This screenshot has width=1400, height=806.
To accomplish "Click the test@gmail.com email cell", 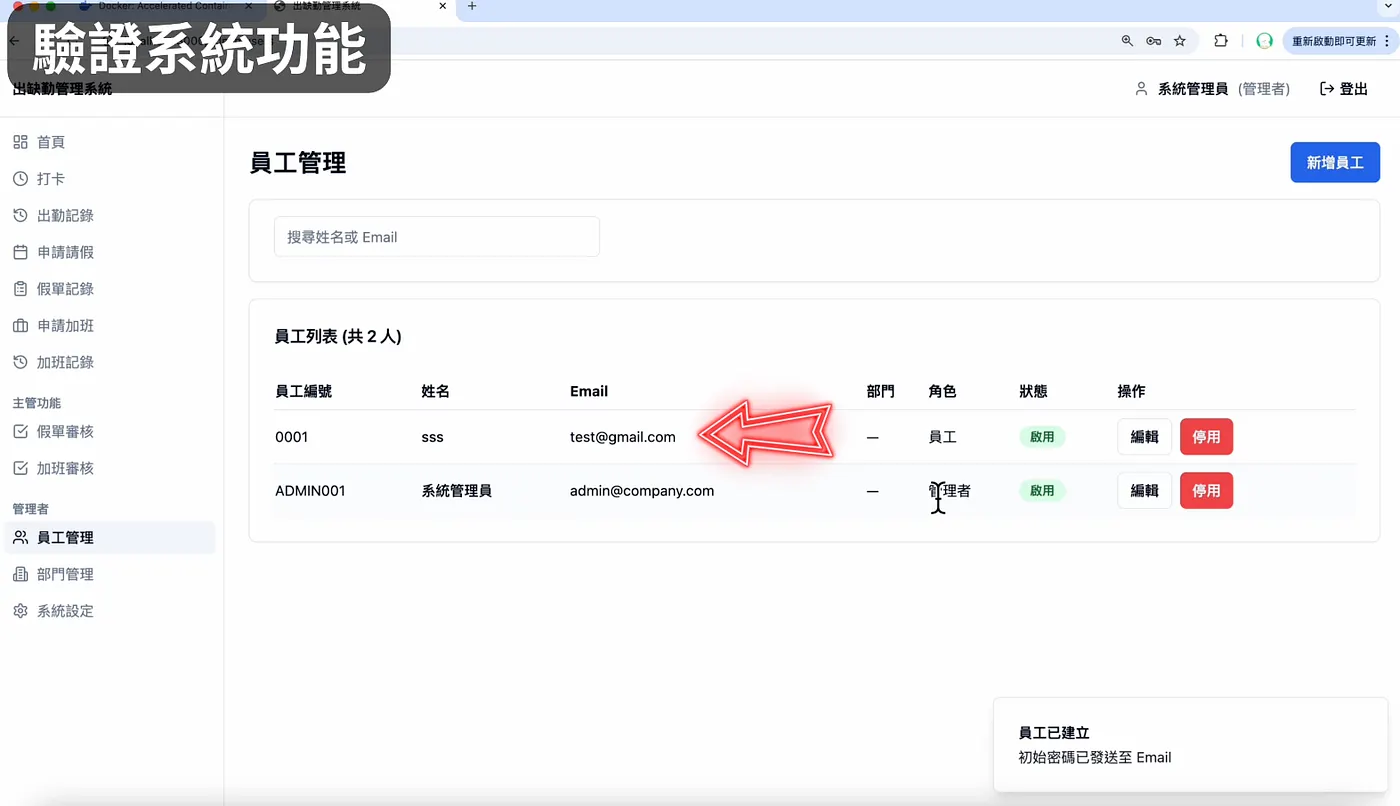I will pyautogui.click(x=623, y=437).
